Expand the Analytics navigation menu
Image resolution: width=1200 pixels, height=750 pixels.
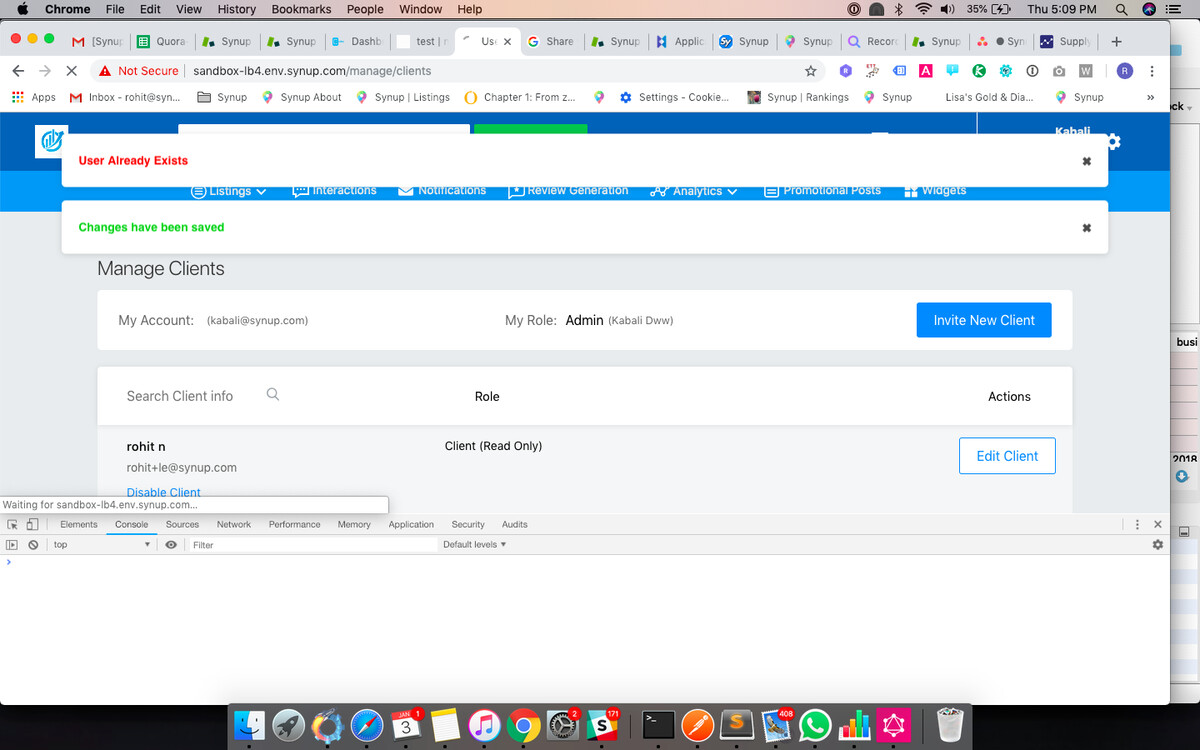tap(695, 191)
